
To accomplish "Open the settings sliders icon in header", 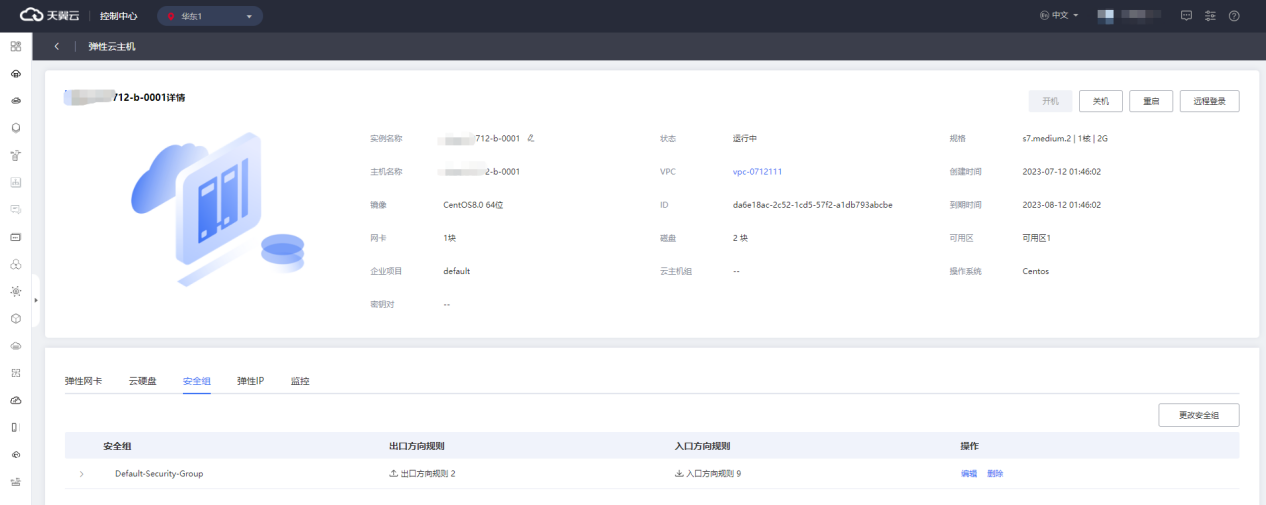I will [x=1210, y=16].
